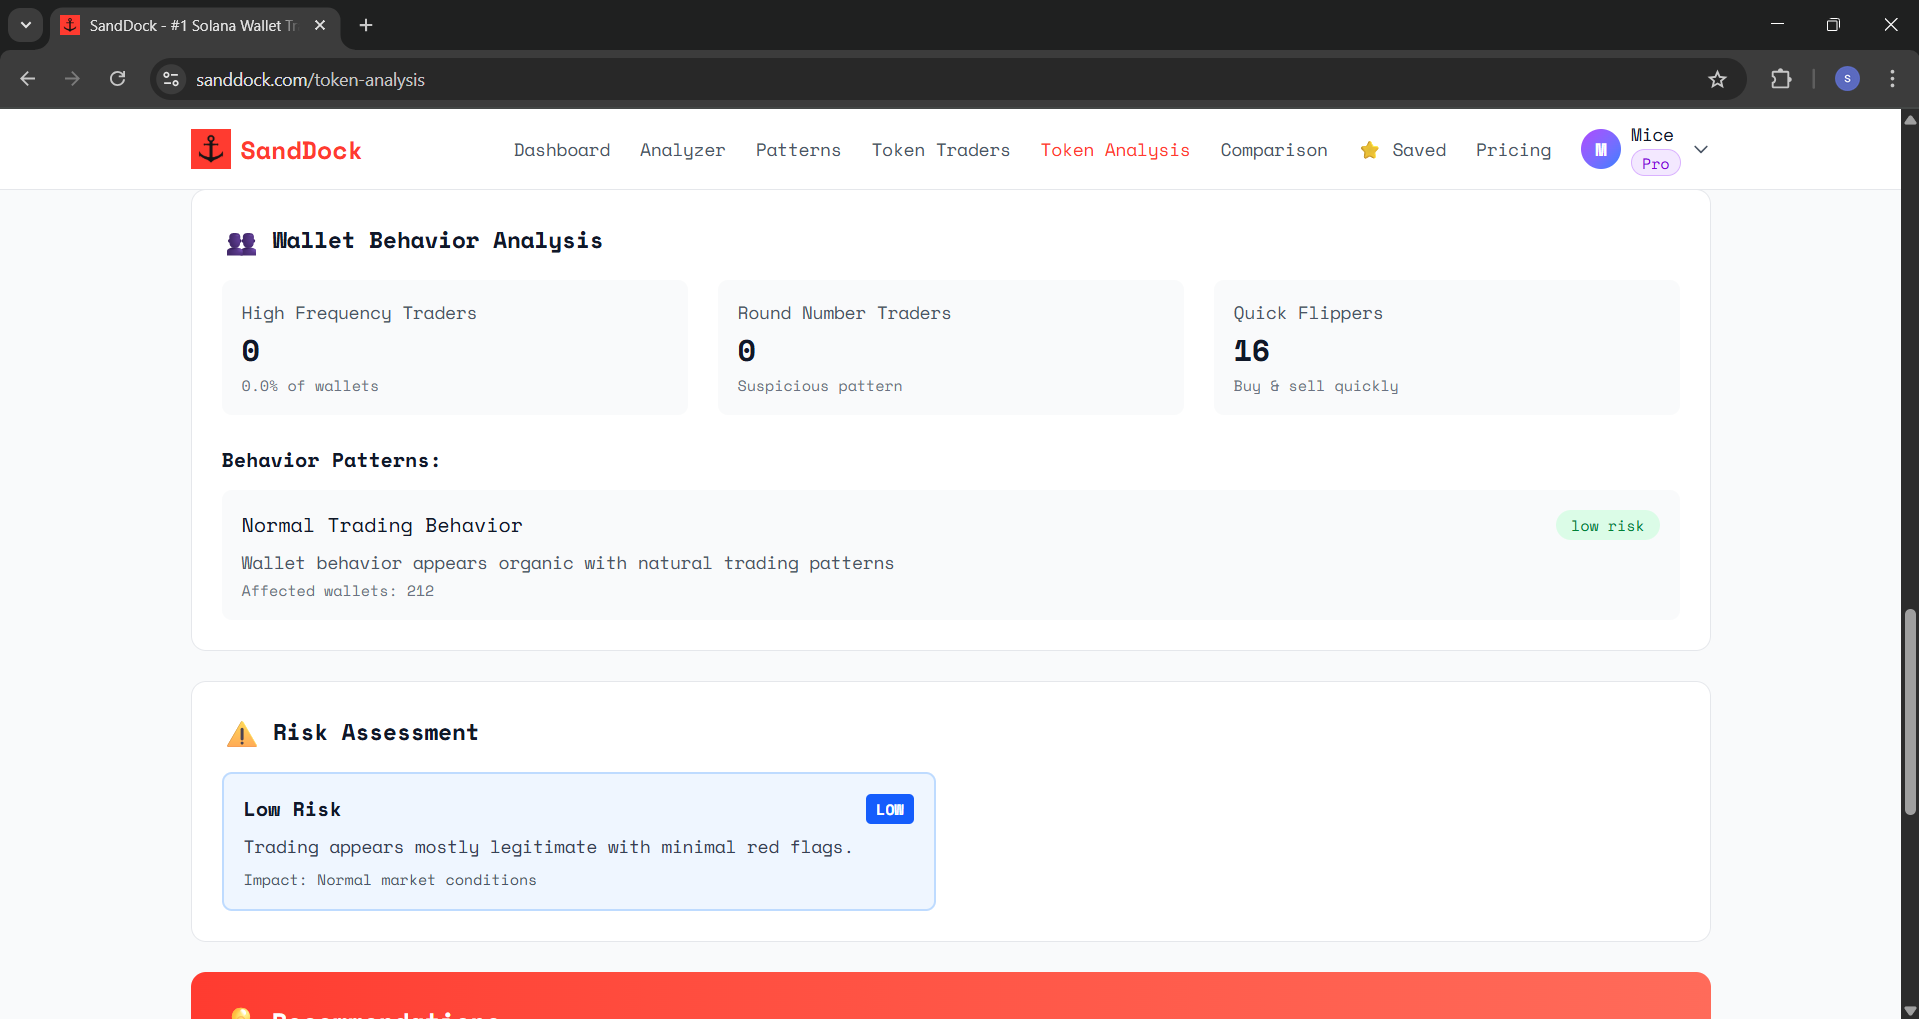Click the 'Buy & sell quickly' caption
This screenshot has height=1019, width=1919.
1316,386
